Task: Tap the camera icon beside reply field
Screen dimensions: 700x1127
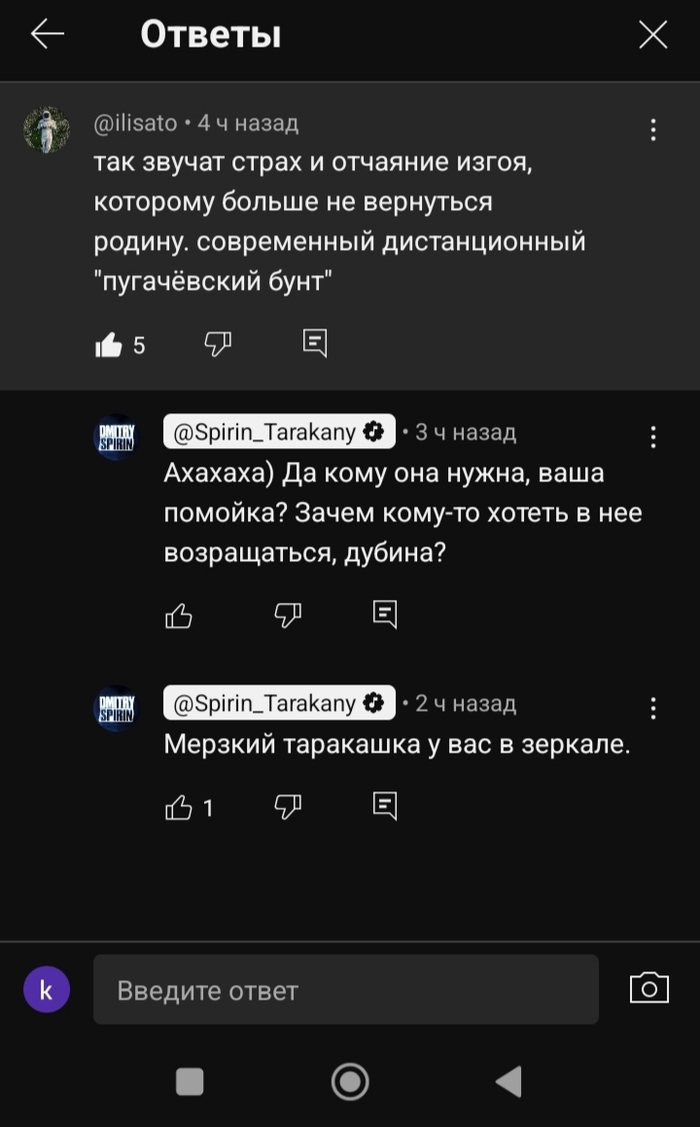Action: [649, 988]
